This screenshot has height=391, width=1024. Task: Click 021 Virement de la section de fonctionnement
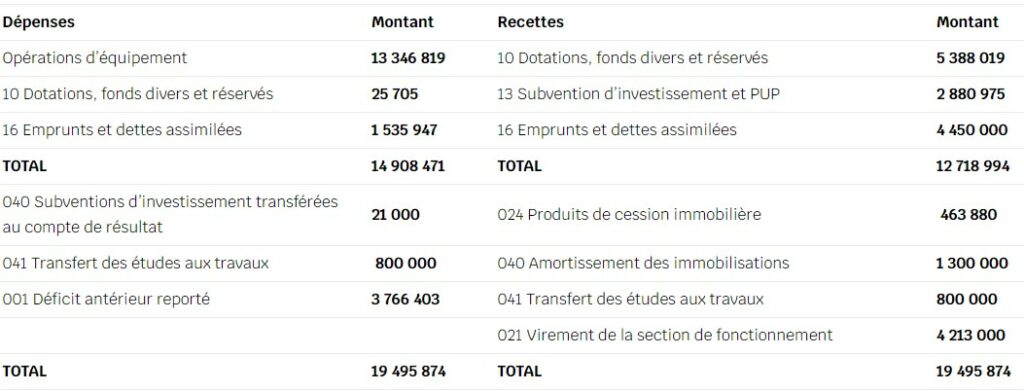[x=665, y=336]
